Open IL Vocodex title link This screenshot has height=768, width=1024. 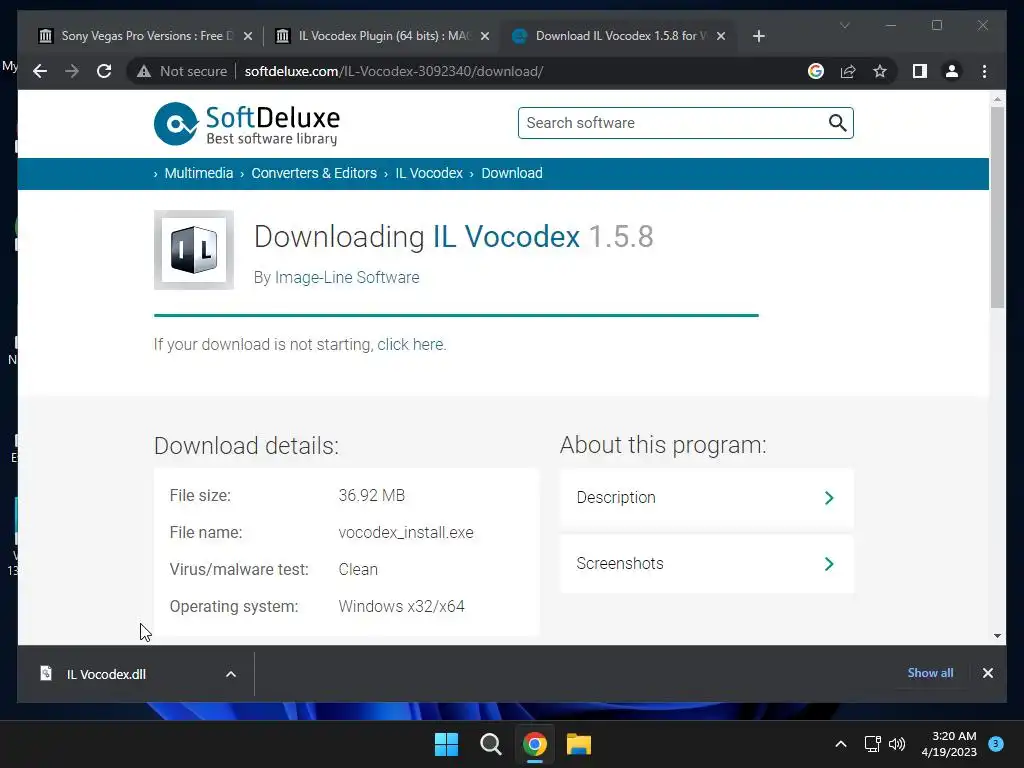point(506,236)
